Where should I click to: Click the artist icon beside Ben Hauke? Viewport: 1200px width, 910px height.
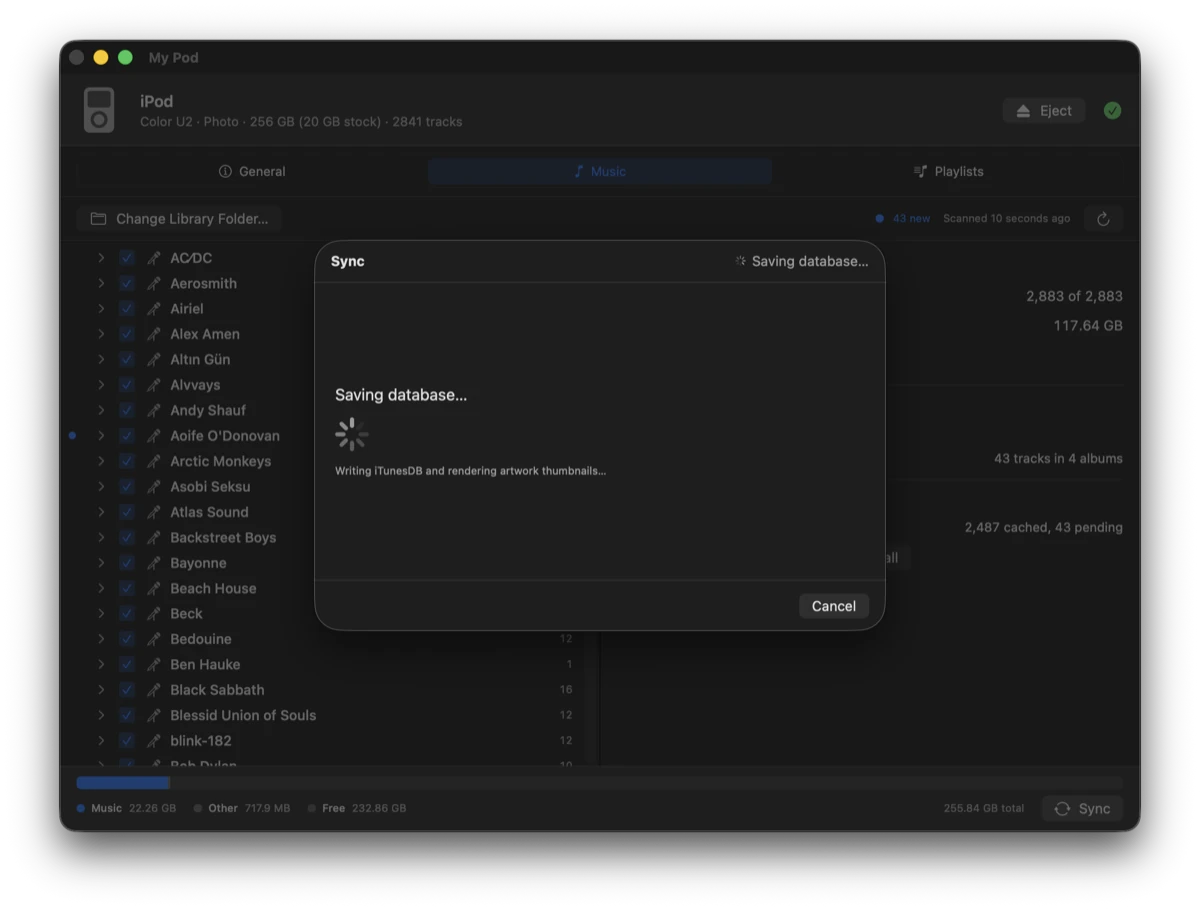click(x=154, y=664)
